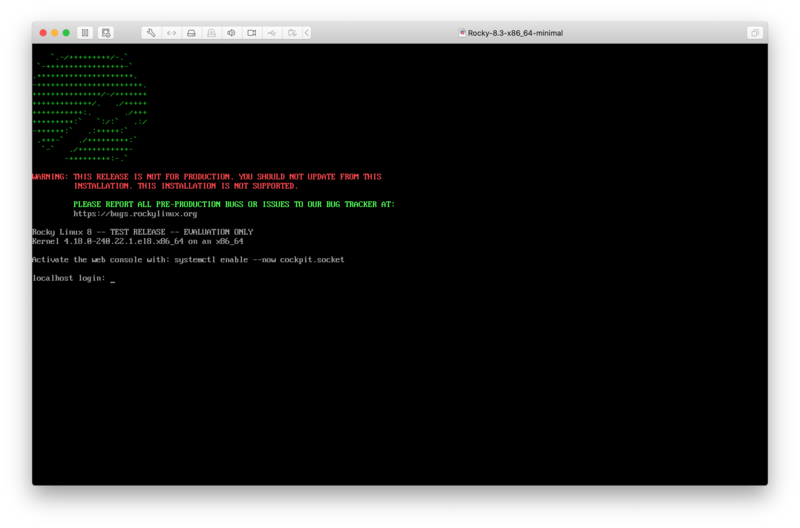Close the VM window with red button
This screenshot has width=800, height=528.
pos(43,33)
